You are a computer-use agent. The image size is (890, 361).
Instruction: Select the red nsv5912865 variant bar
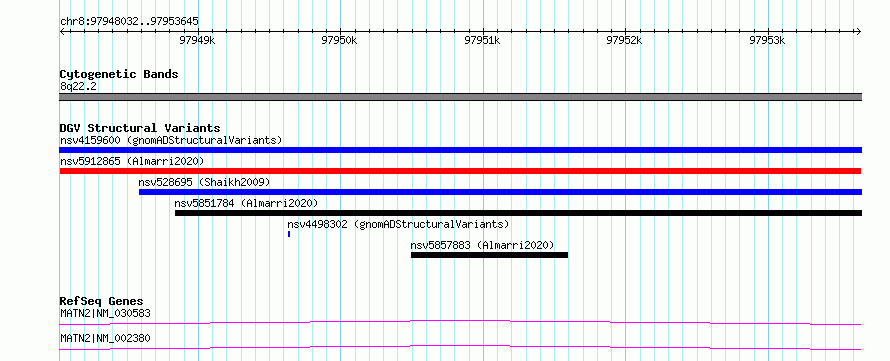point(460,171)
